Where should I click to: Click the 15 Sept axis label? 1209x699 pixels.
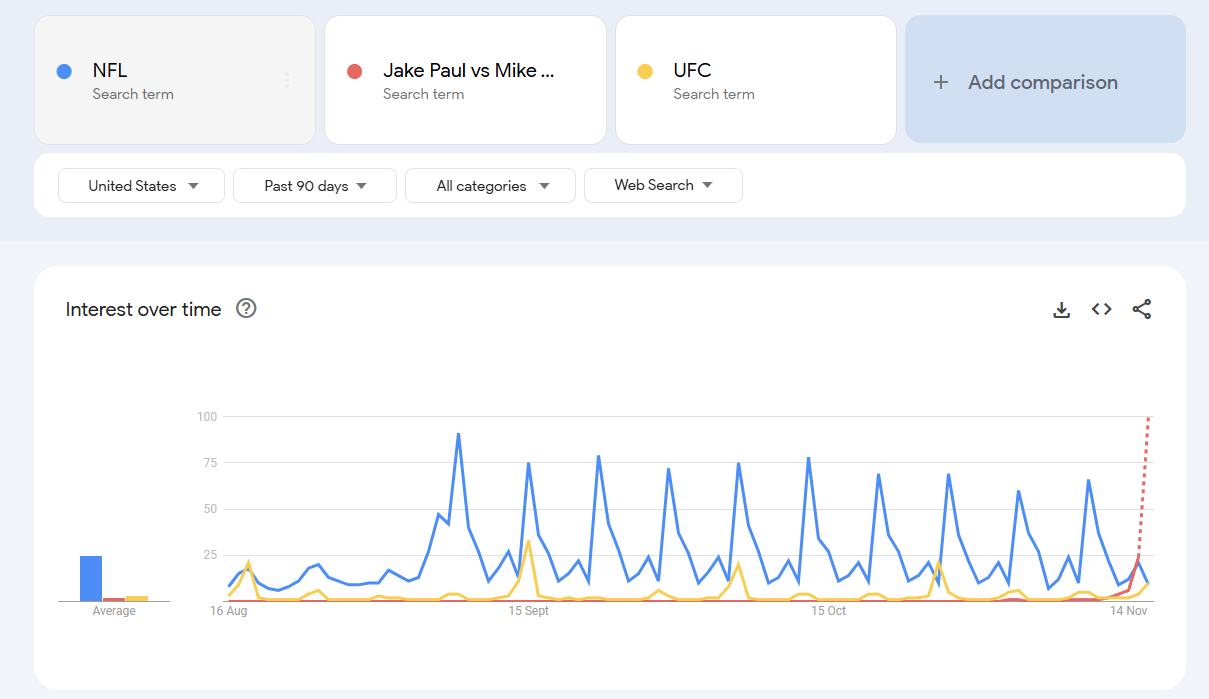(529, 611)
